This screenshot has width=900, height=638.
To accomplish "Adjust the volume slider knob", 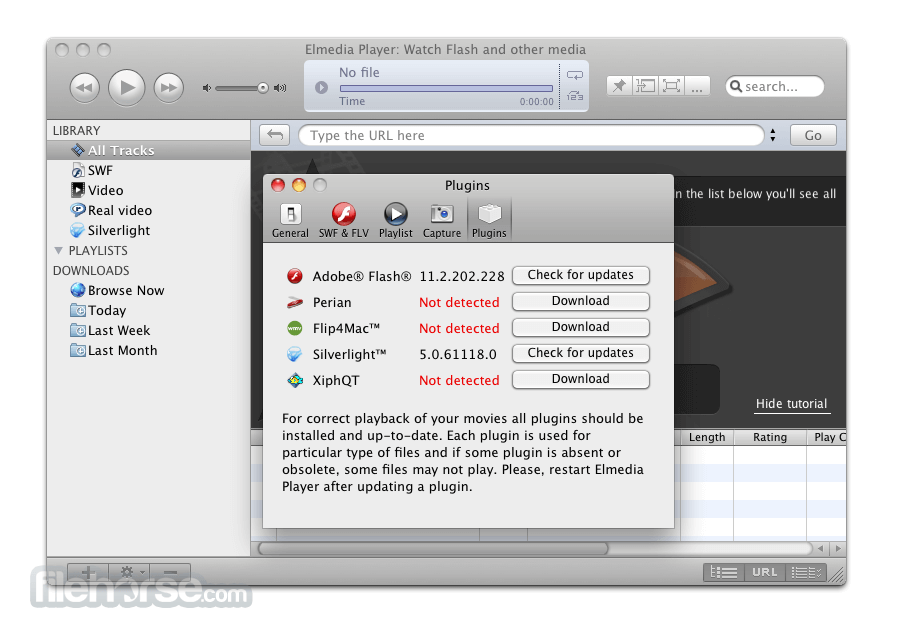I will [x=262, y=88].
